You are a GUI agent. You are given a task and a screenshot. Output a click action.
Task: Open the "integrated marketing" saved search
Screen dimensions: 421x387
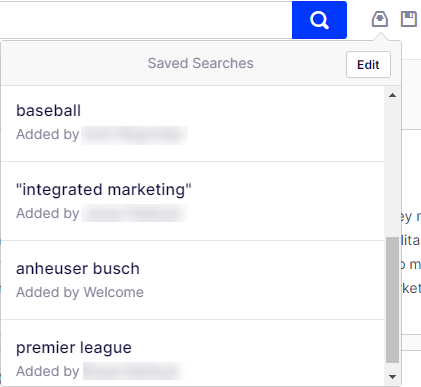pos(193,201)
